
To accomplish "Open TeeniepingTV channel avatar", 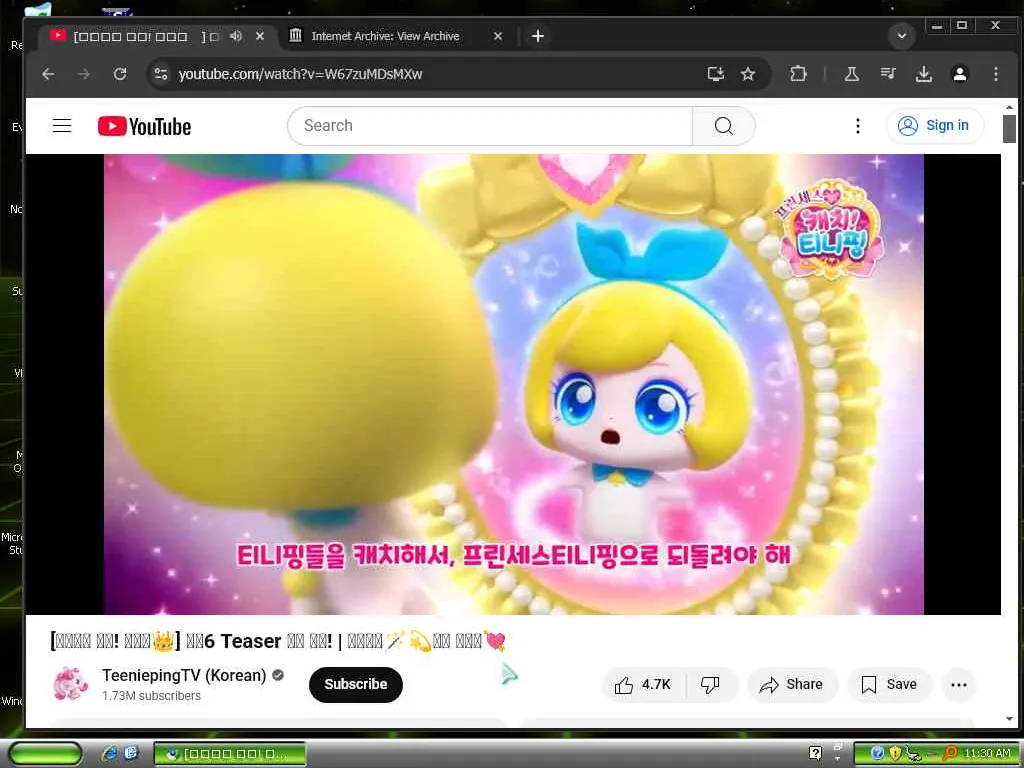I will coord(71,684).
